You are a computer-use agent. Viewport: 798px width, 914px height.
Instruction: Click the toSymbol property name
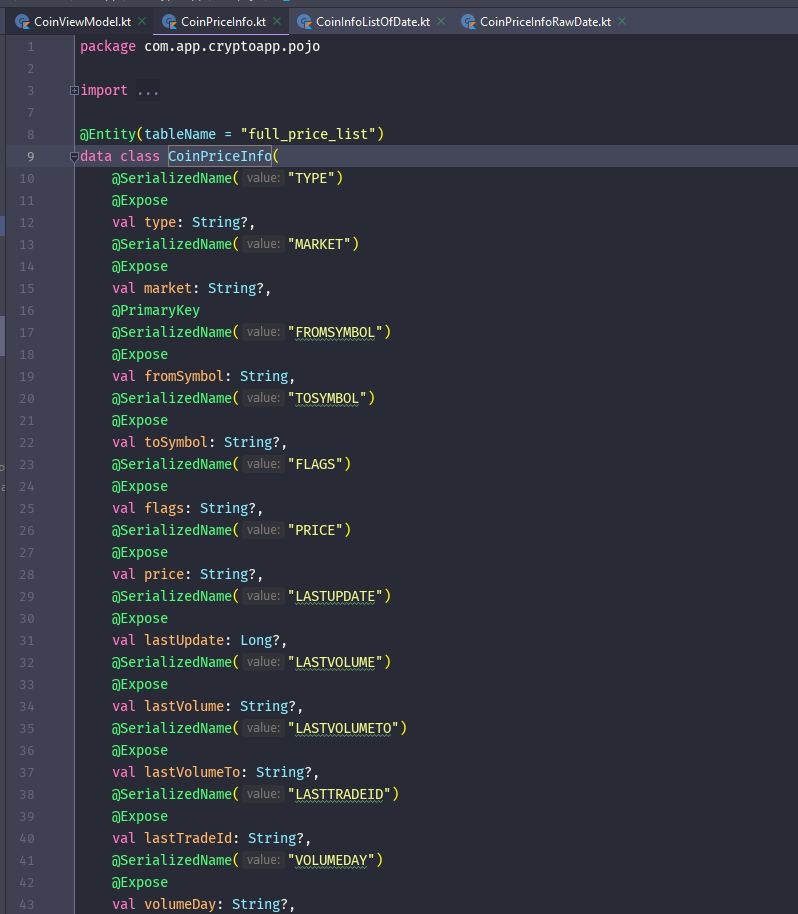(x=176, y=442)
